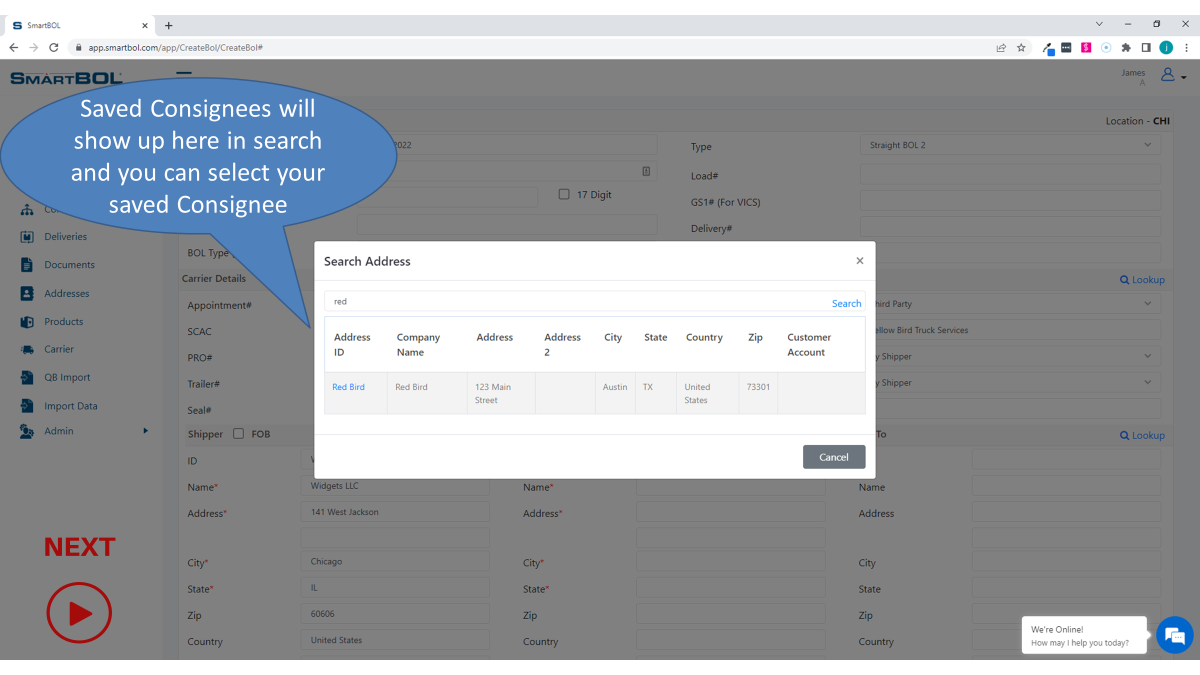Click the Addresses contact-book icon

27,294
